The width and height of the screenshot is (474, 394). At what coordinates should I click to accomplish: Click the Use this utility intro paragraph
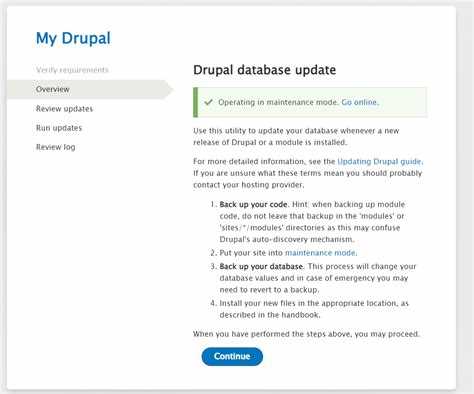[x=296, y=137]
